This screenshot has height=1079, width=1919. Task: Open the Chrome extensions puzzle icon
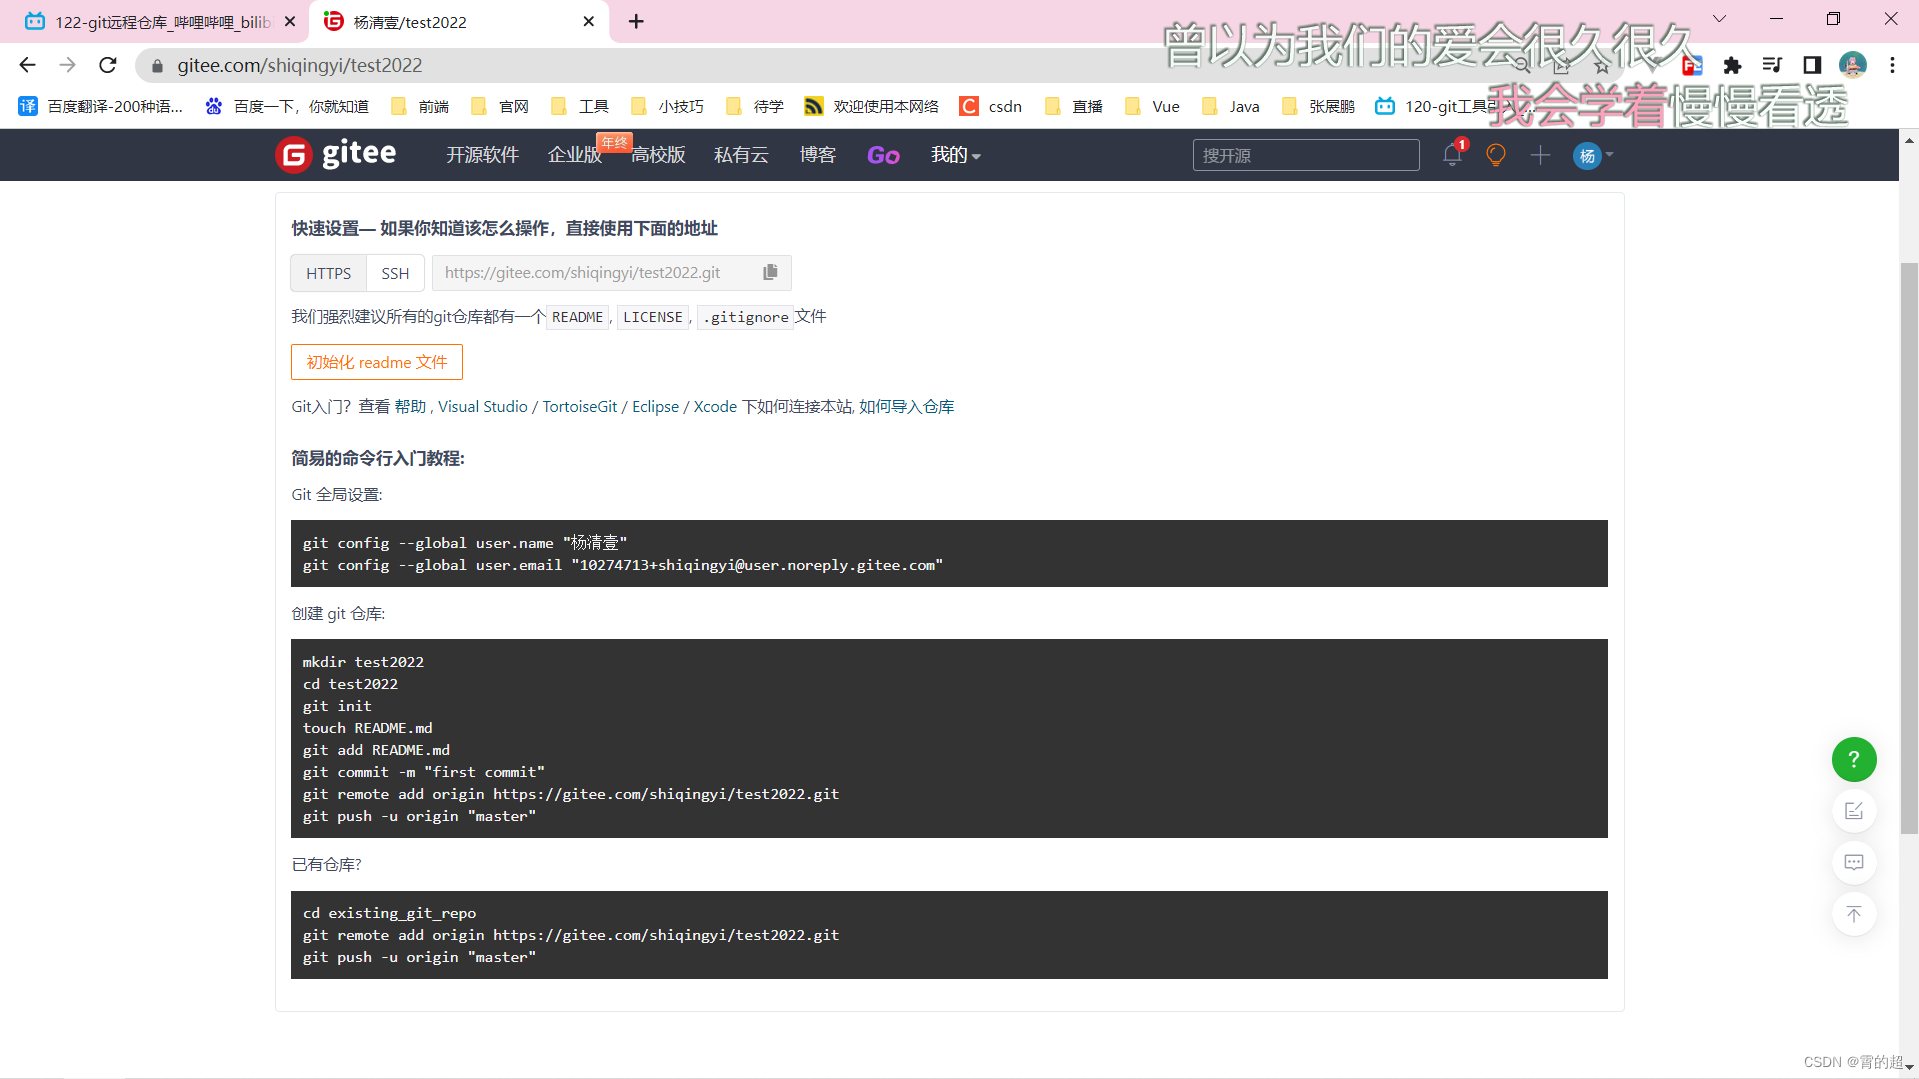[1732, 65]
